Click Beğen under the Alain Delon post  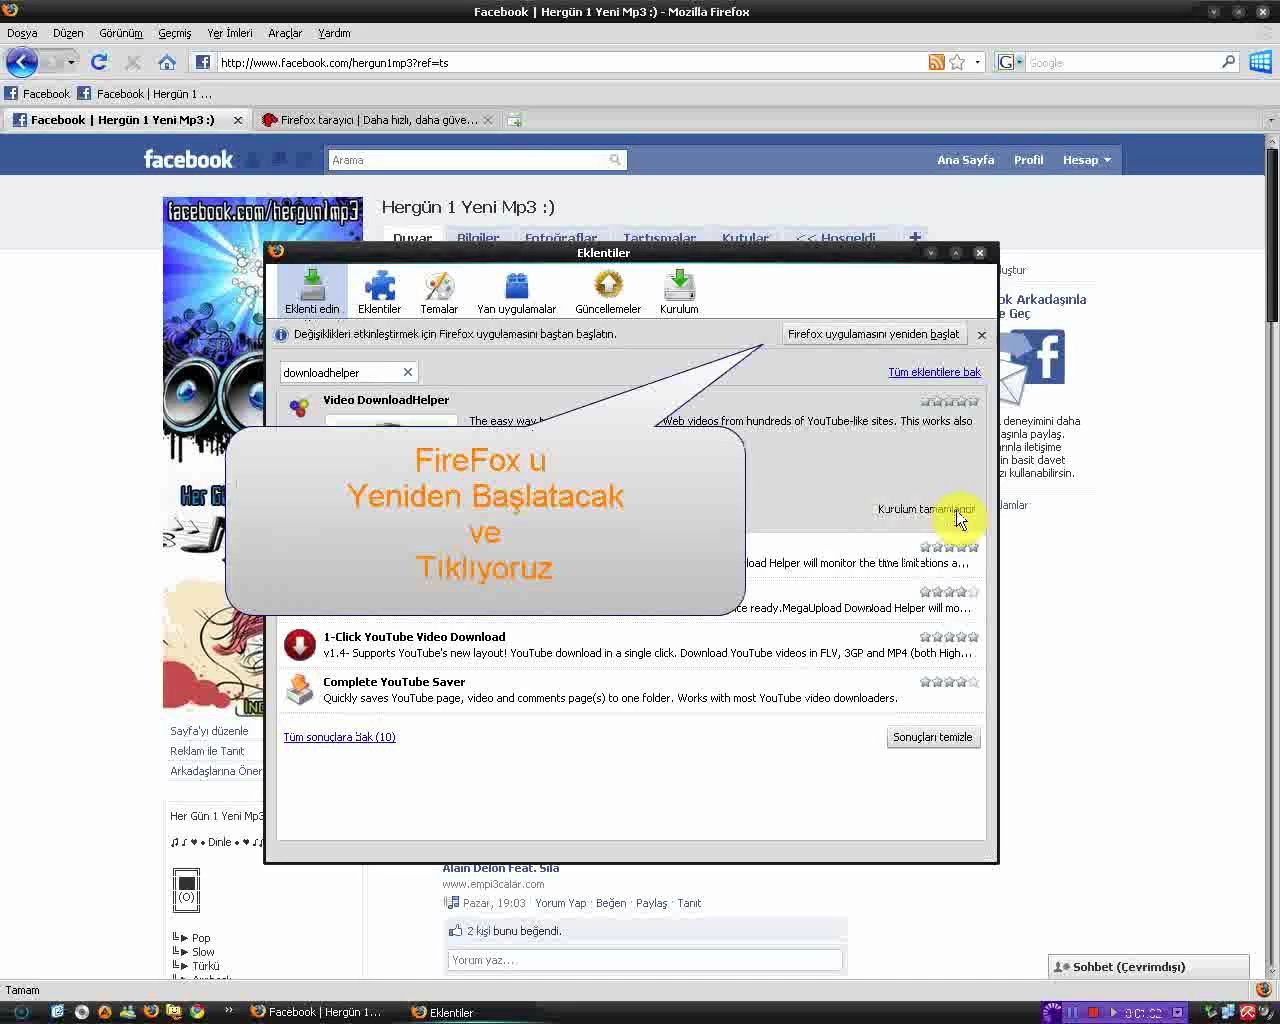tap(611, 903)
